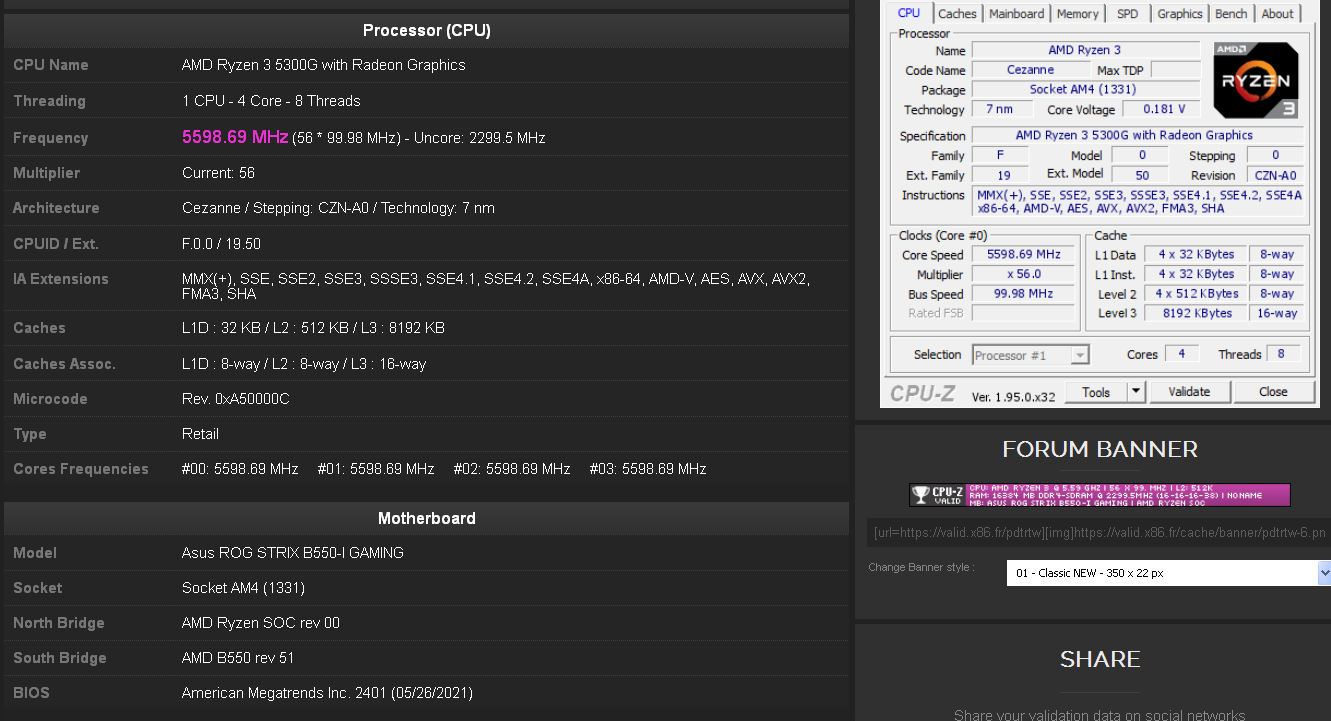Click the CPU-Z version text Ver. 1.95.0.x32
This screenshot has height=721, width=1331.
(1013, 397)
